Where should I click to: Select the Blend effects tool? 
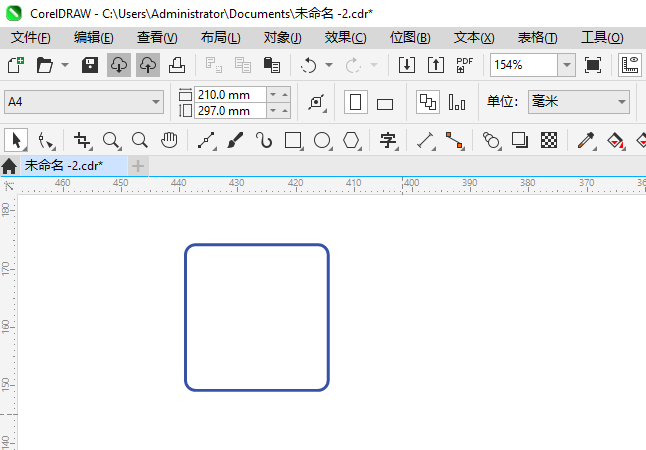point(491,140)
